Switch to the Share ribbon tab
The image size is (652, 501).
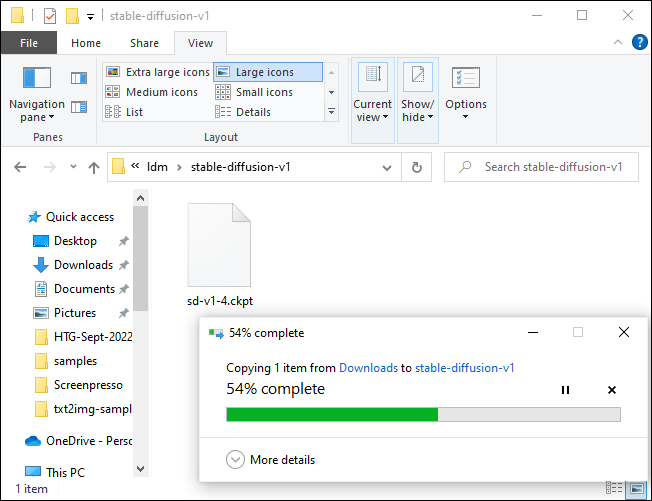(144, 43)
